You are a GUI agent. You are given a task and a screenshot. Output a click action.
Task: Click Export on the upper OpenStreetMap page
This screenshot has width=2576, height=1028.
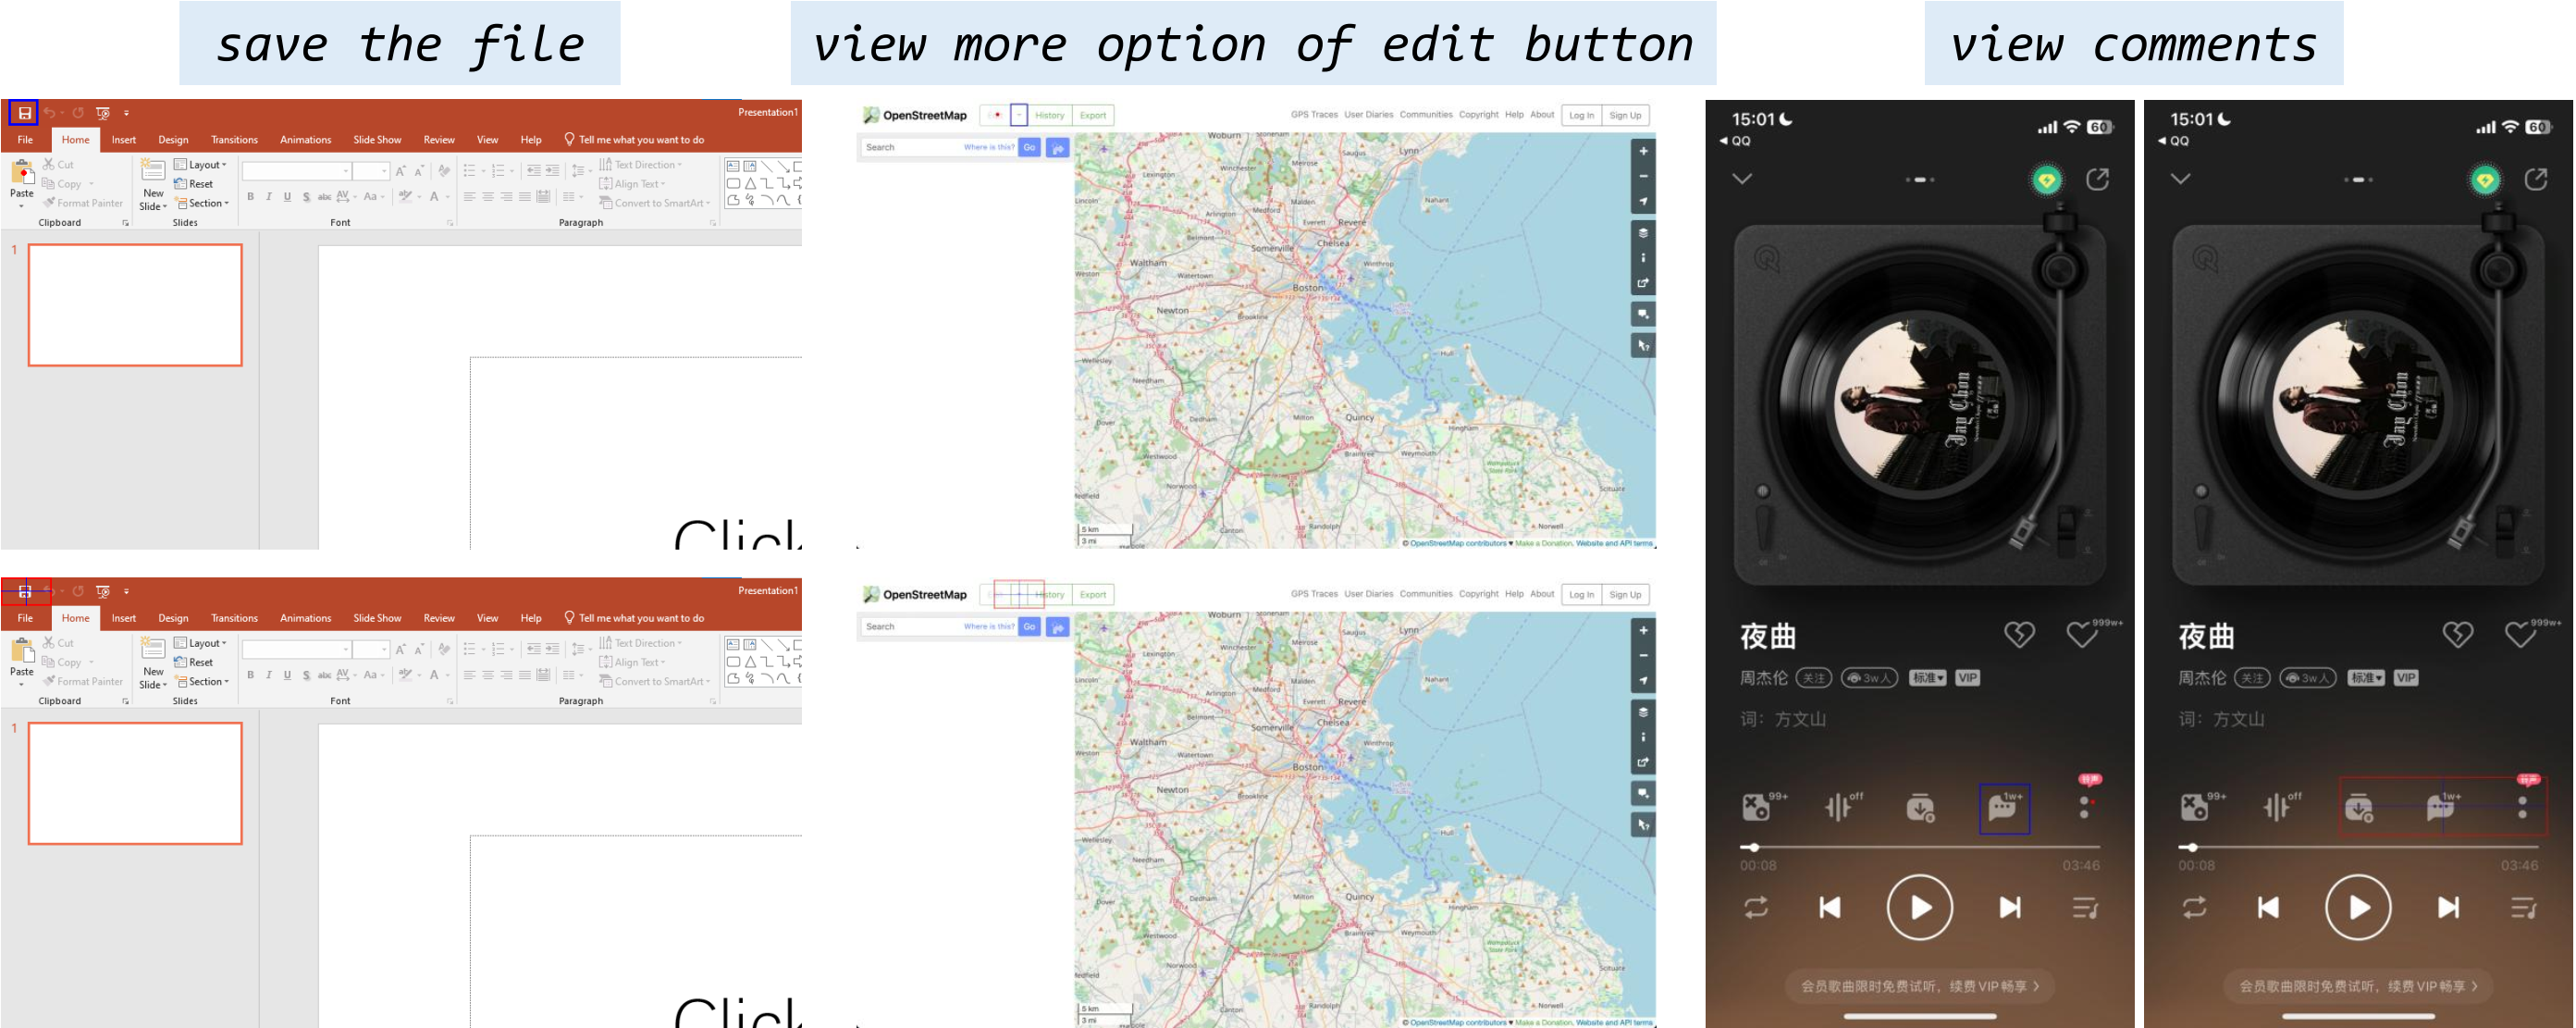coord(1093,115)
